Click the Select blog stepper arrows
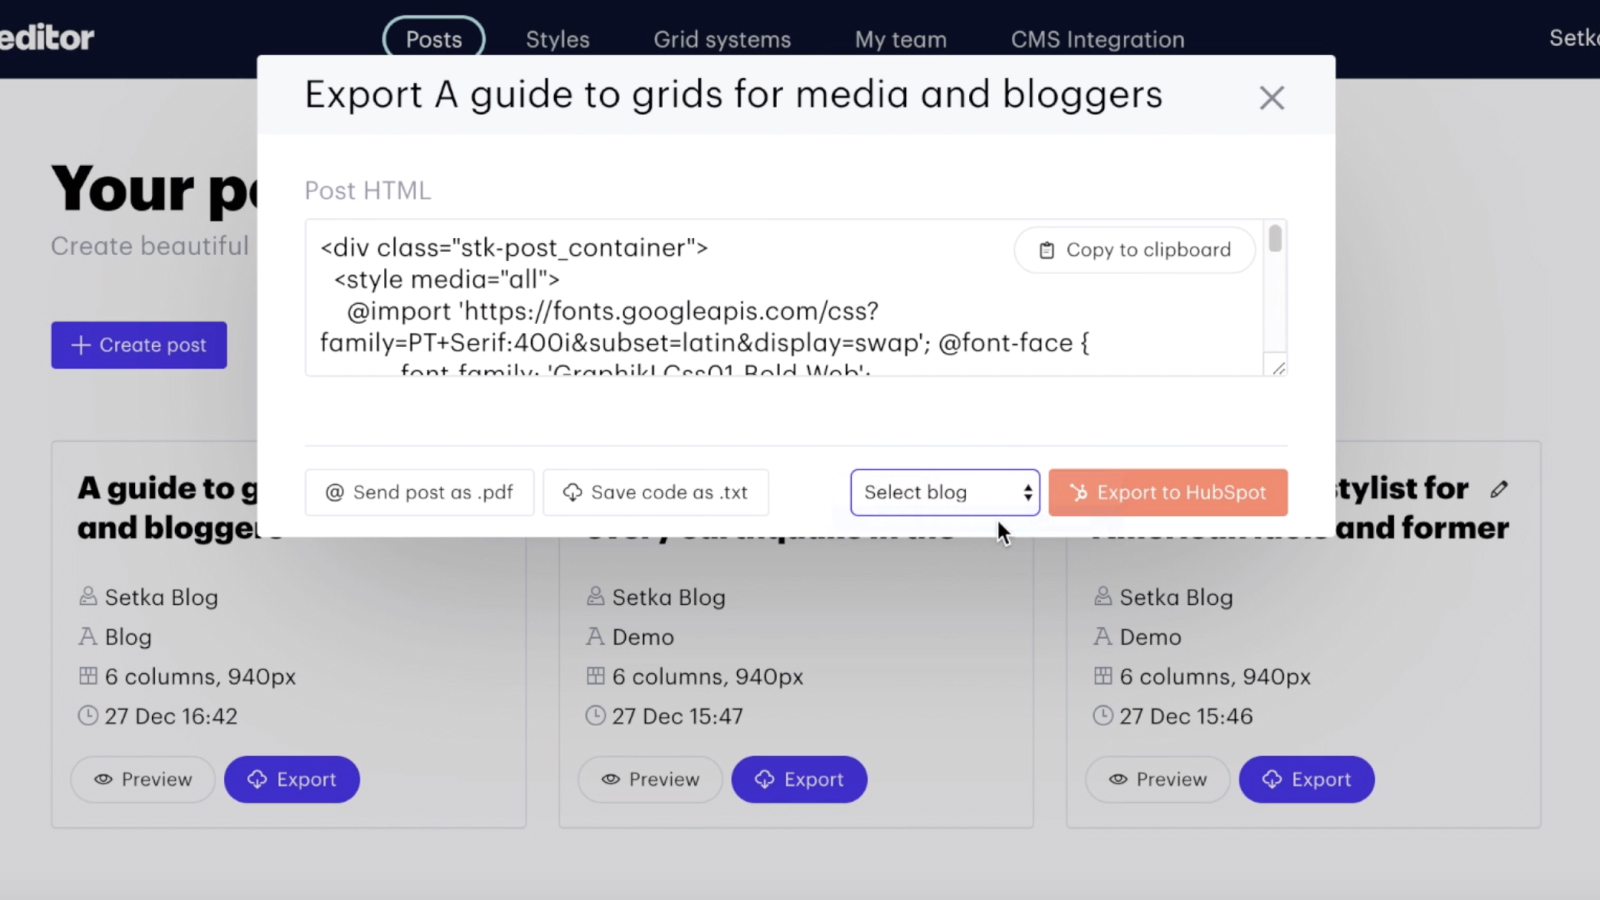1600x900 pixels. 1027,492
